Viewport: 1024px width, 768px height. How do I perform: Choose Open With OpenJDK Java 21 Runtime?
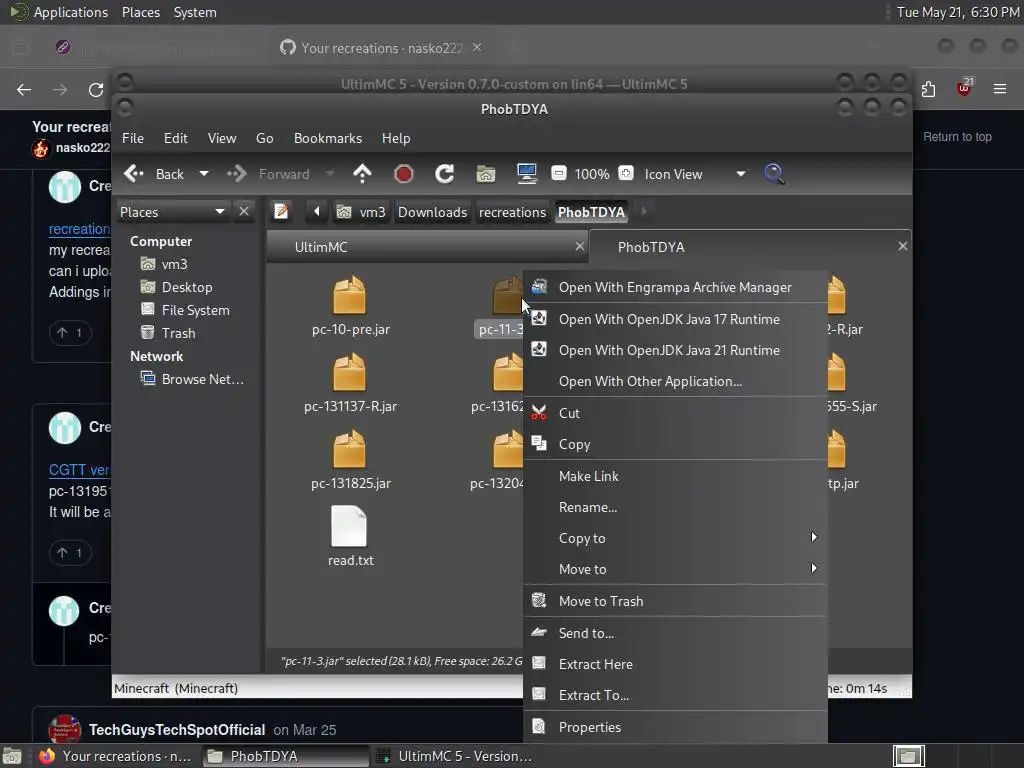click(675, 350)
